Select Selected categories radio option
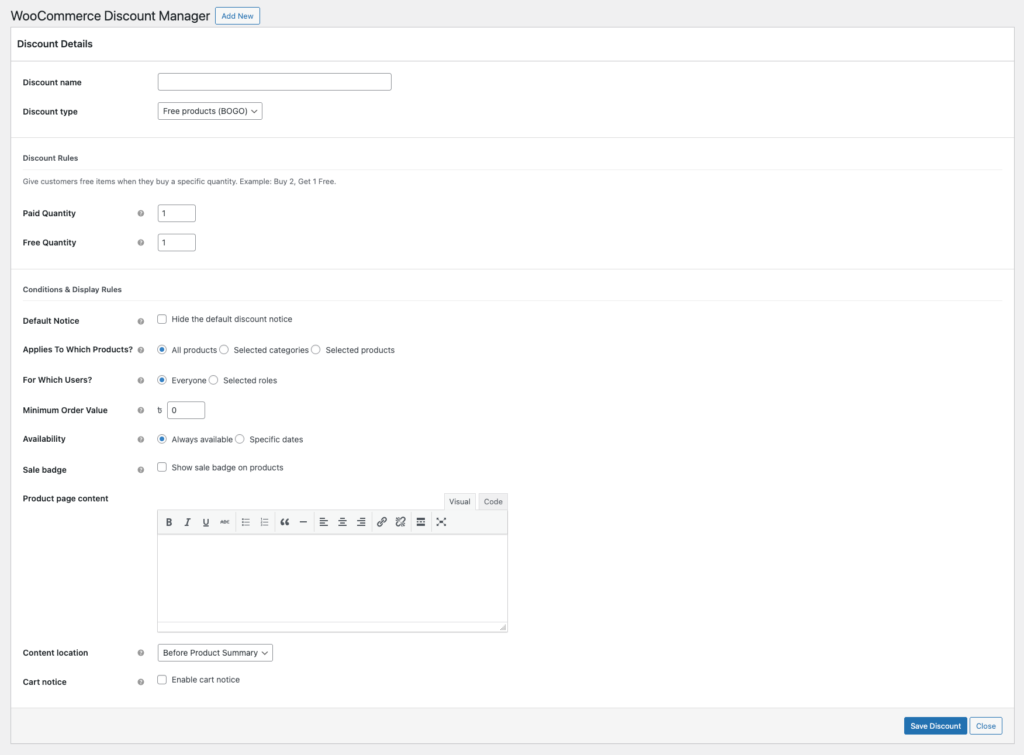 click(x=224, y=350)
